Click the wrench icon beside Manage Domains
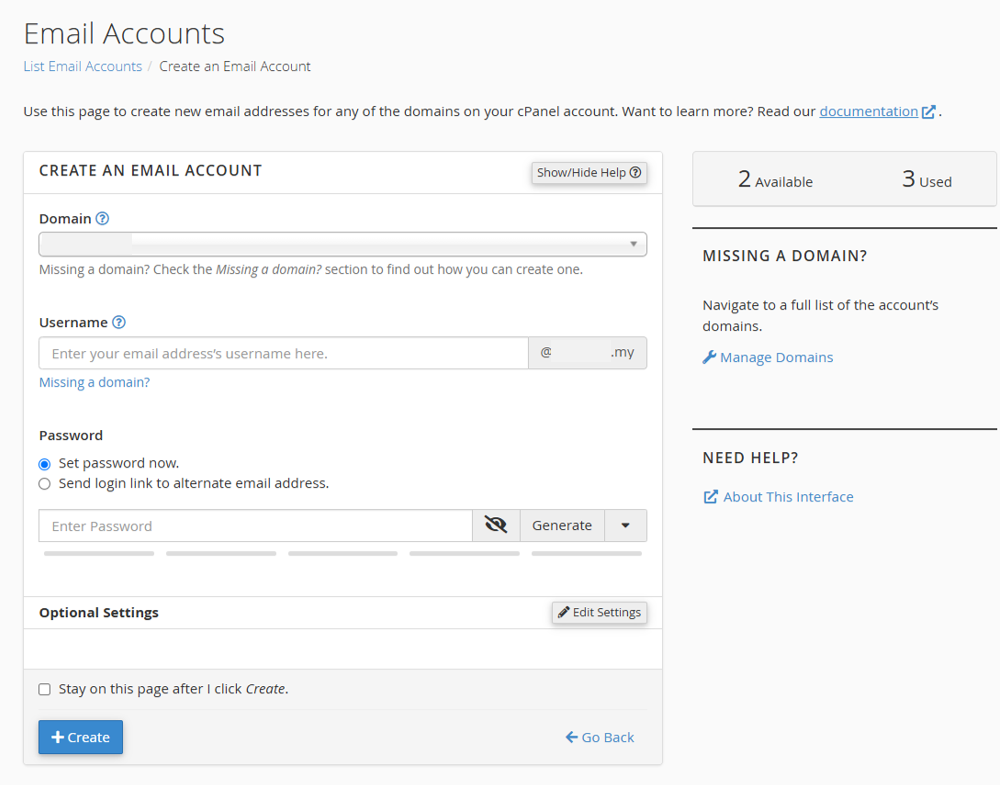Viewport: 1000px width, 786px height. [x=709, y=357]
